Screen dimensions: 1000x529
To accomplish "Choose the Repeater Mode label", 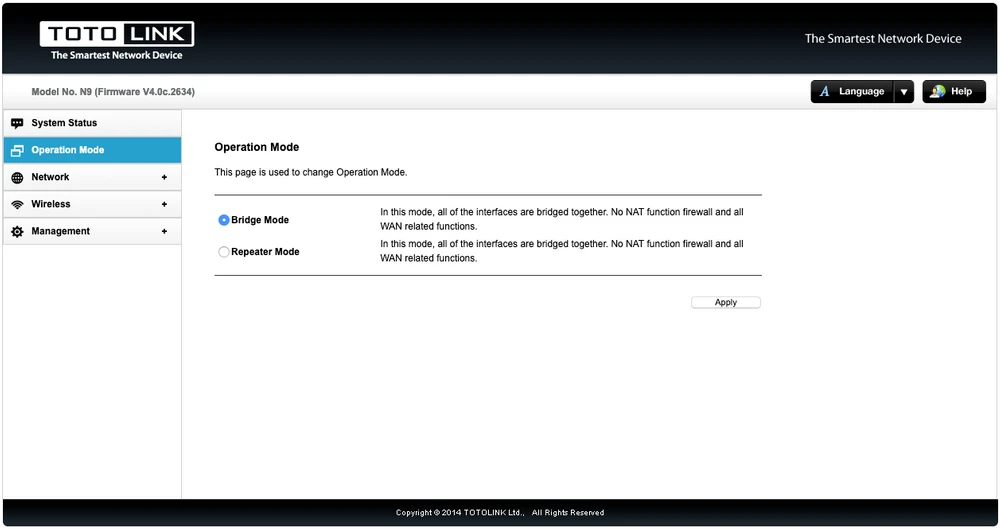I will [x=265, y=252].
